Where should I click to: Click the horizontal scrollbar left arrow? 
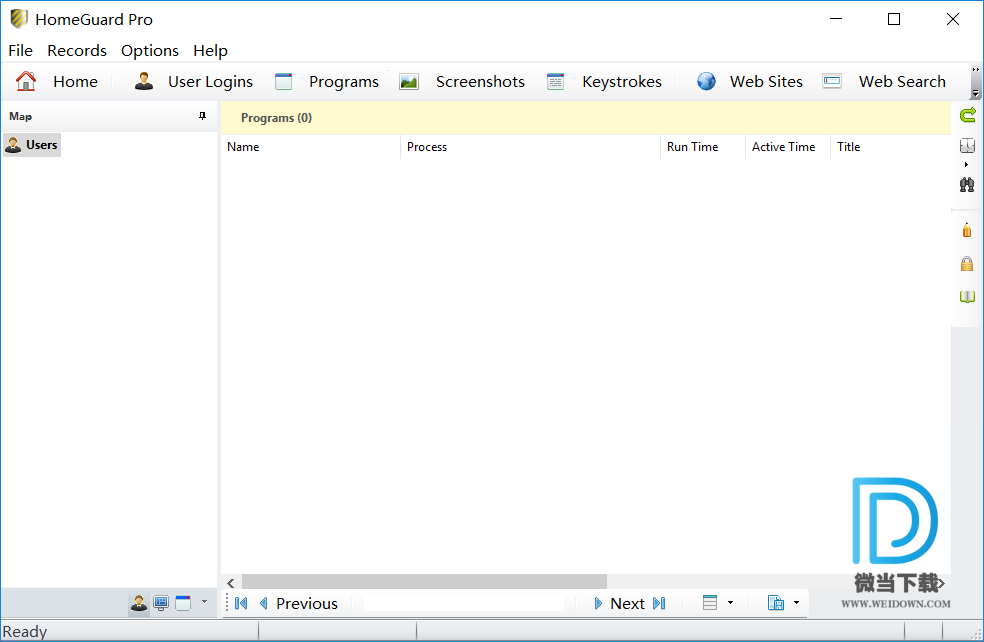pos(230,583)
